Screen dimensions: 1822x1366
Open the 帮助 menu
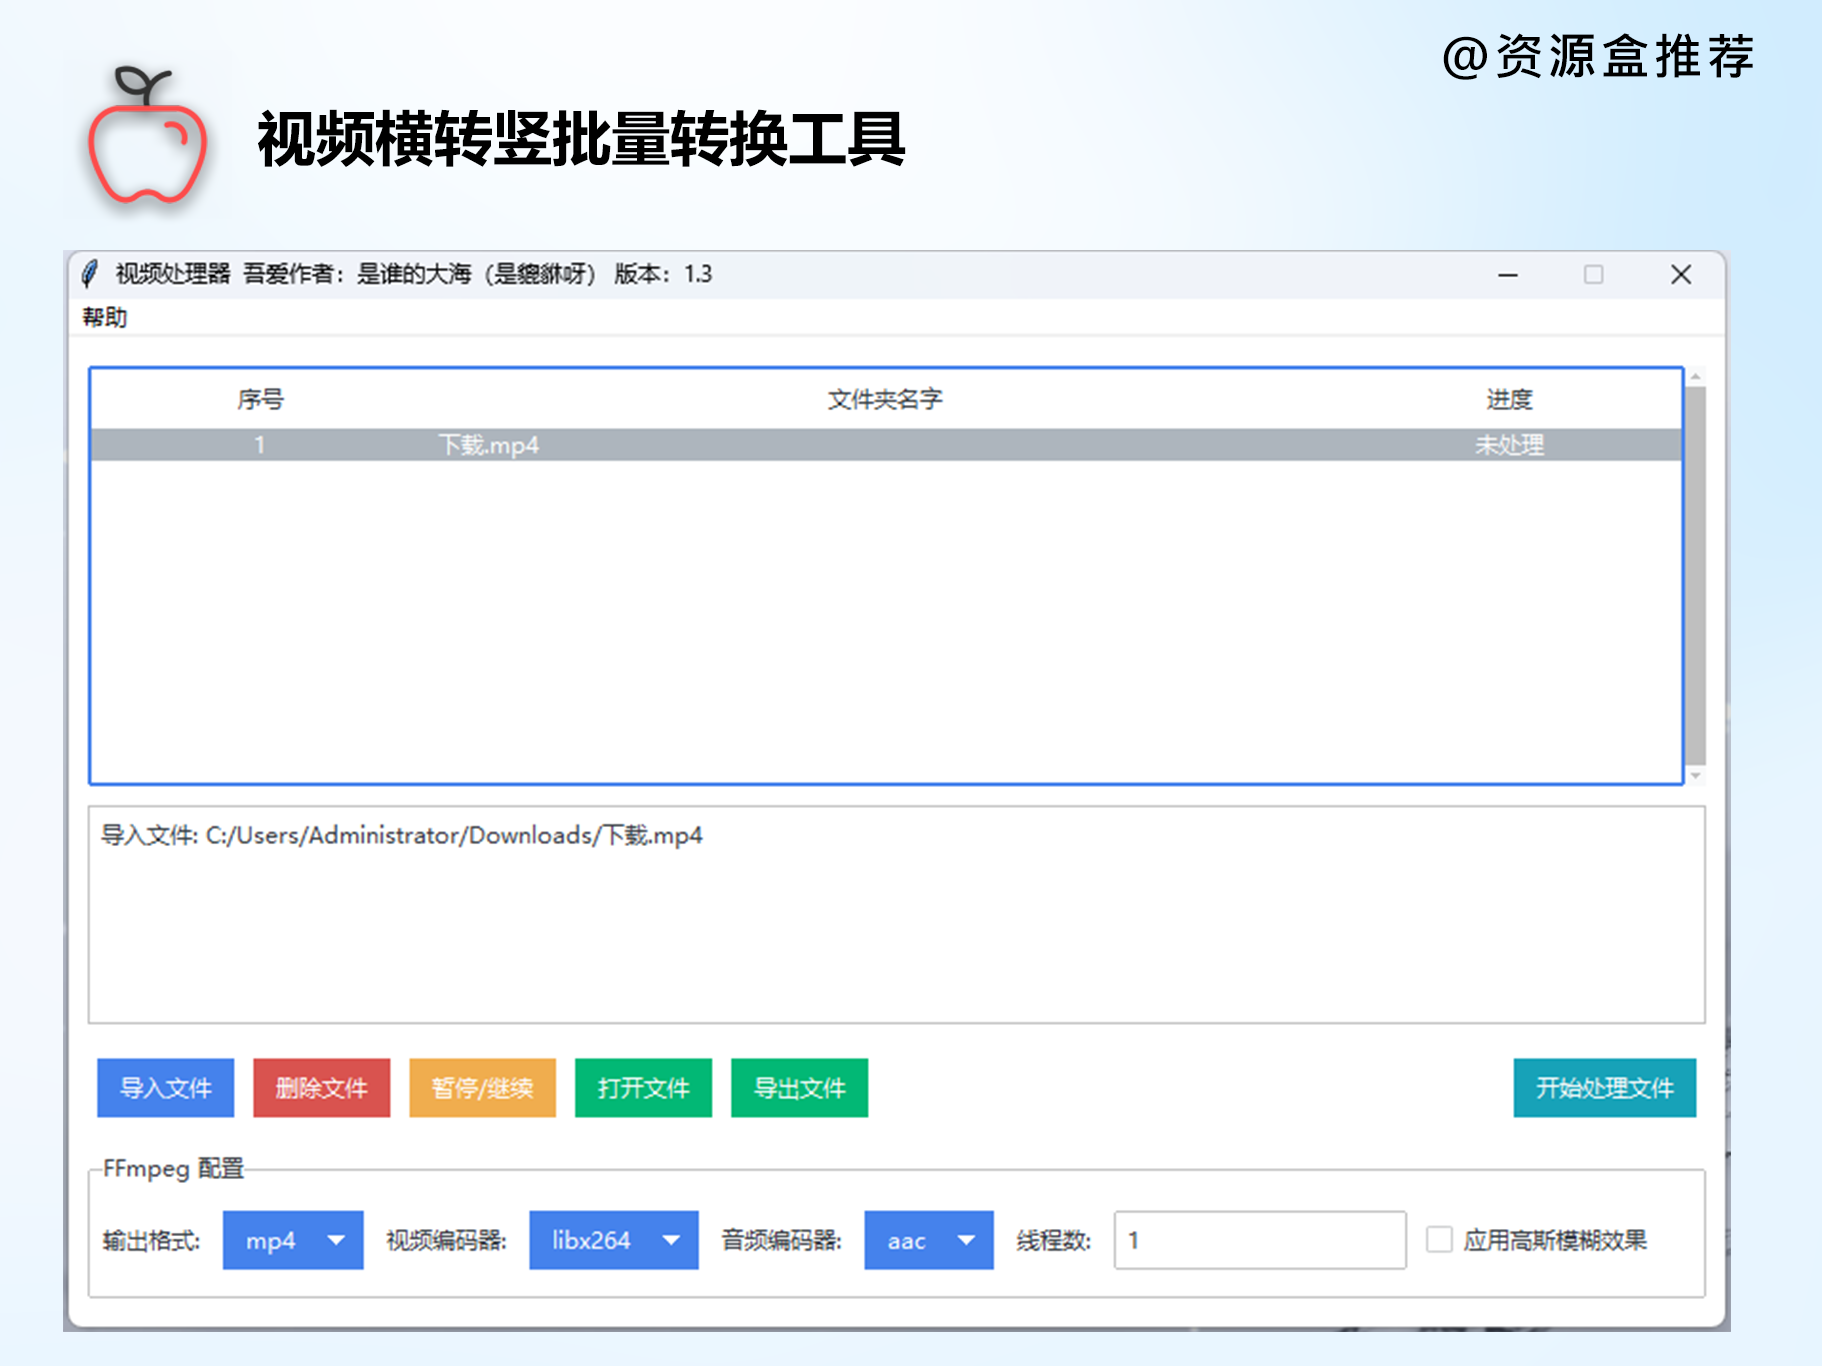click(x=104, y=317)
